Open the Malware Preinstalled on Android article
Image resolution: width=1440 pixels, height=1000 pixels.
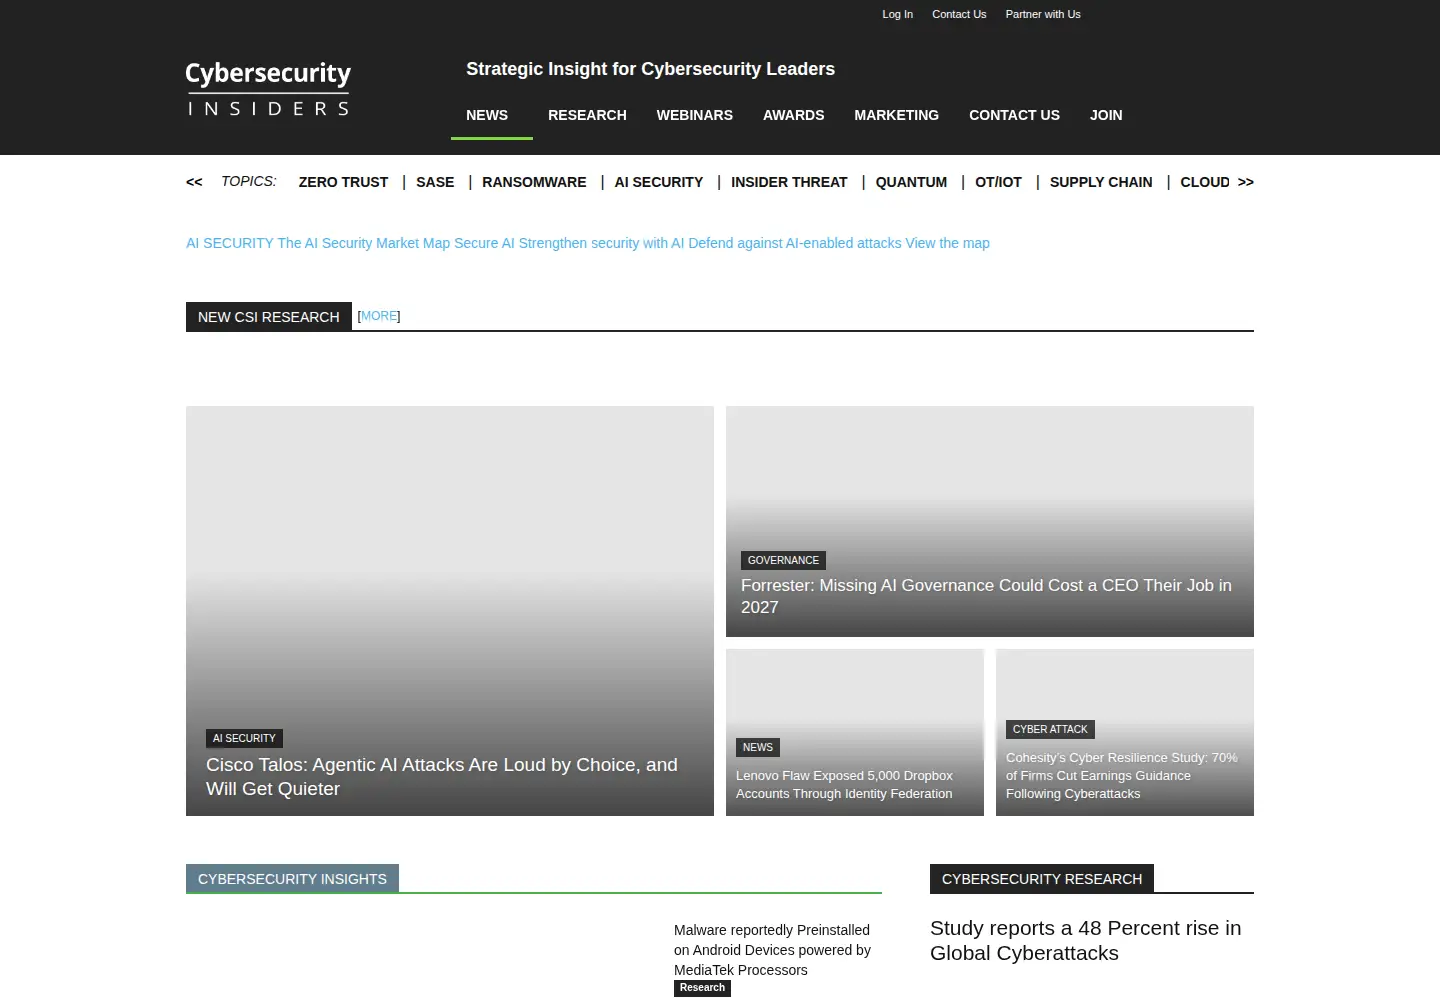tap(772, 950)
